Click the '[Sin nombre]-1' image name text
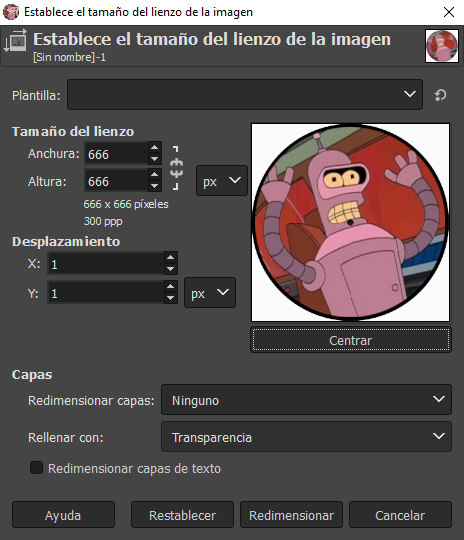 coord(69,57)
